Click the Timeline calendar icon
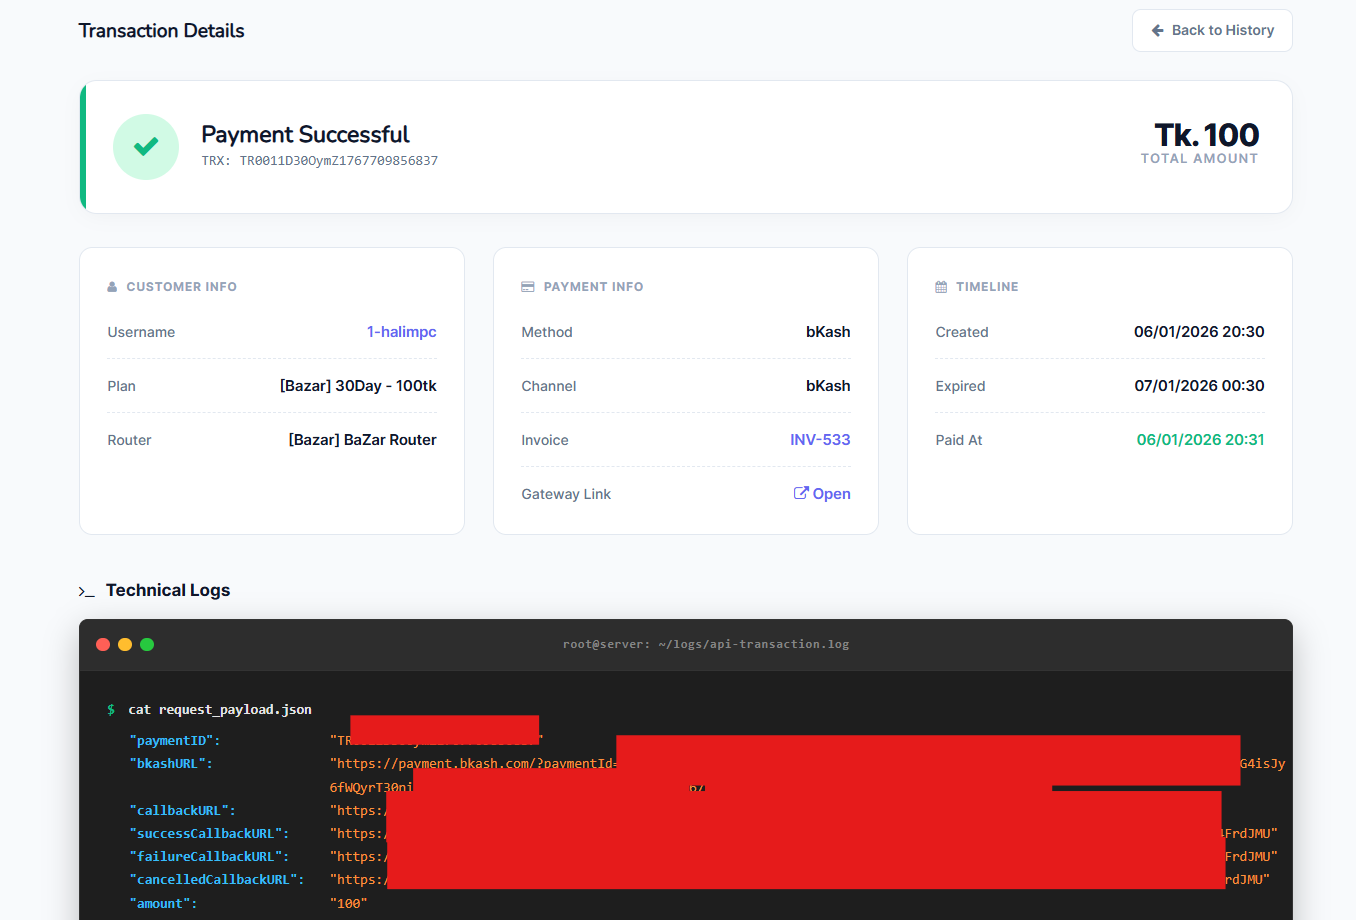The image size is (1356, 920). (x=941, y=287)
